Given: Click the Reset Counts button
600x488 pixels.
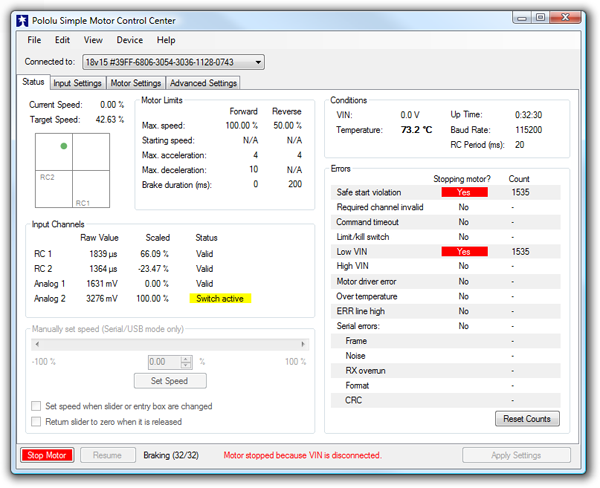Looking at the screenshot, I should (527, 418).
